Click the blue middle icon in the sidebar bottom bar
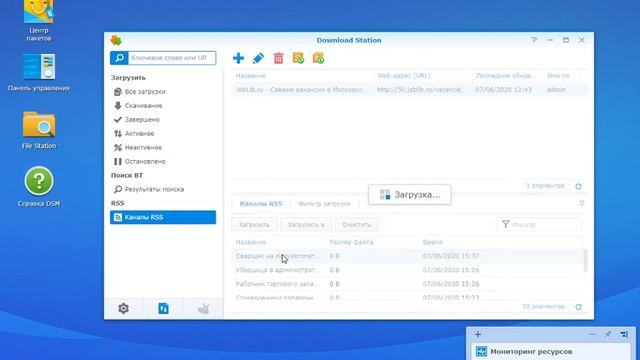 [x=163, y=309]
